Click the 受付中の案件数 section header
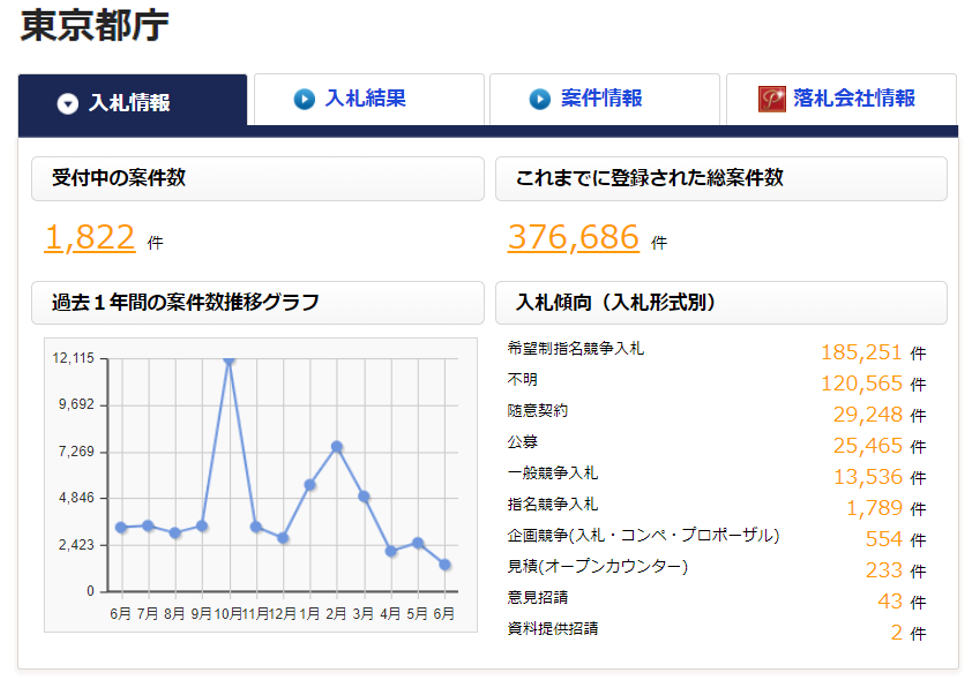Viewport: 976px width, 678px height. click(258, 179)
